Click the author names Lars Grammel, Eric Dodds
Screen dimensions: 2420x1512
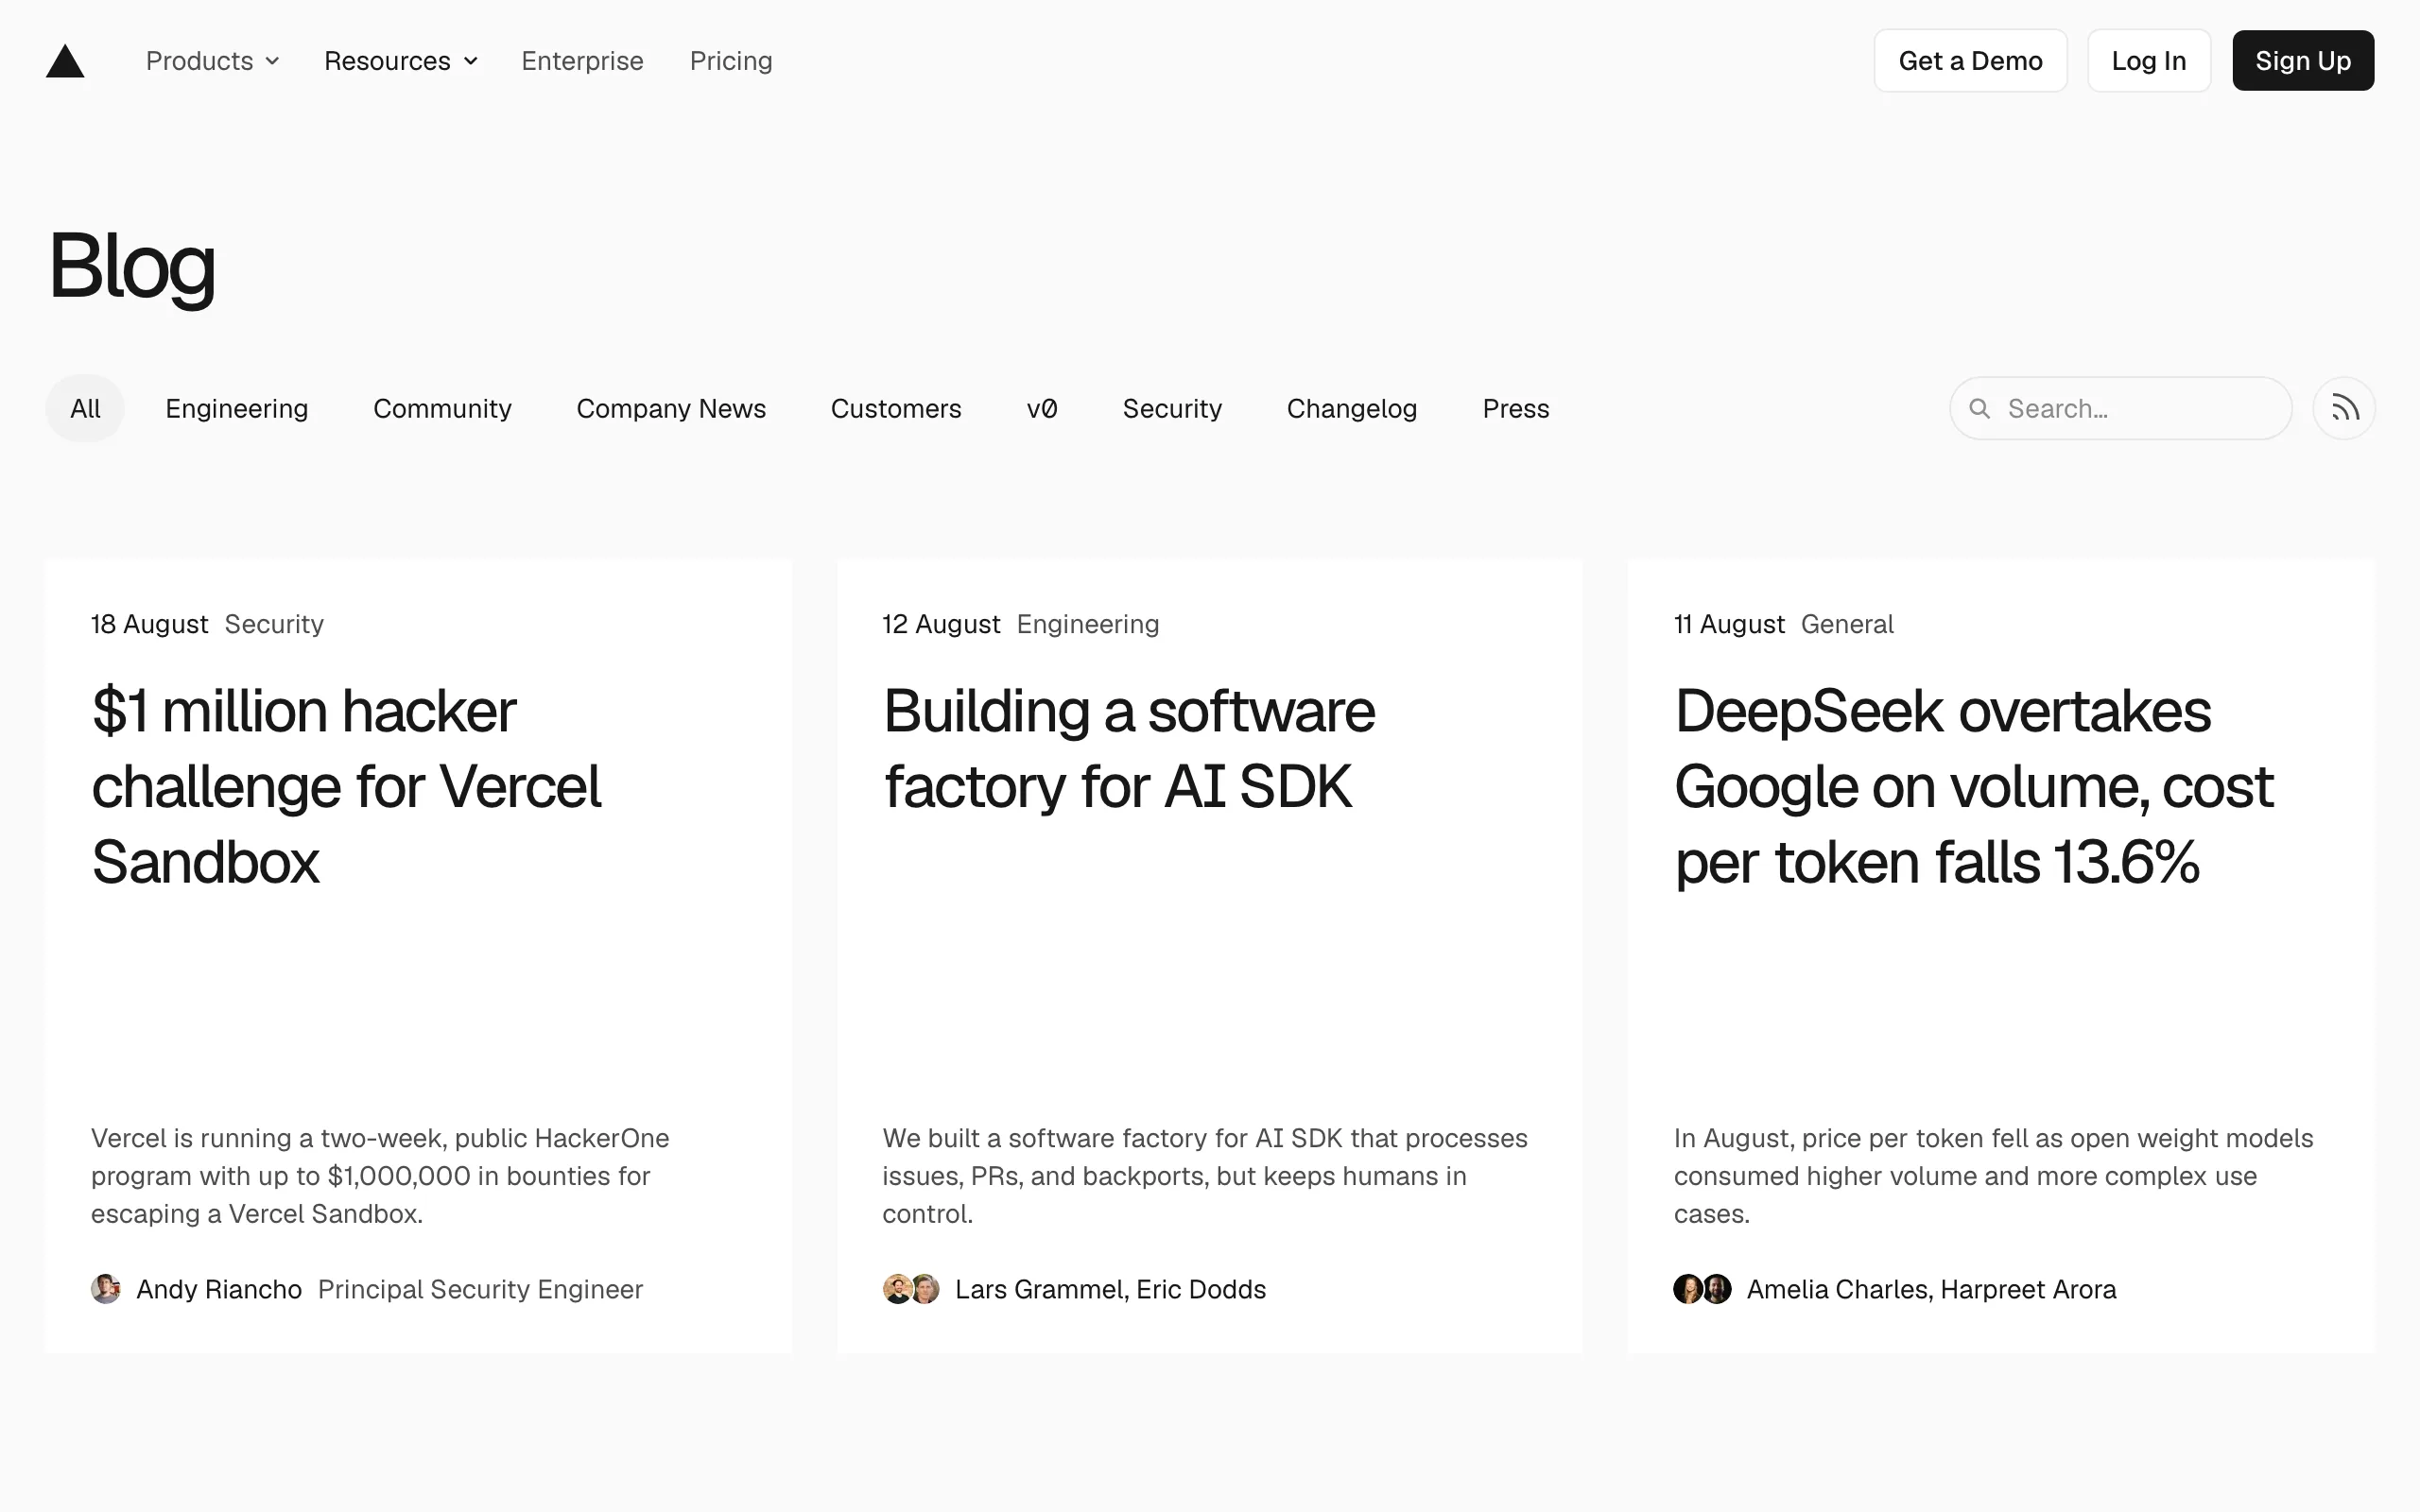(1110, 1289)
